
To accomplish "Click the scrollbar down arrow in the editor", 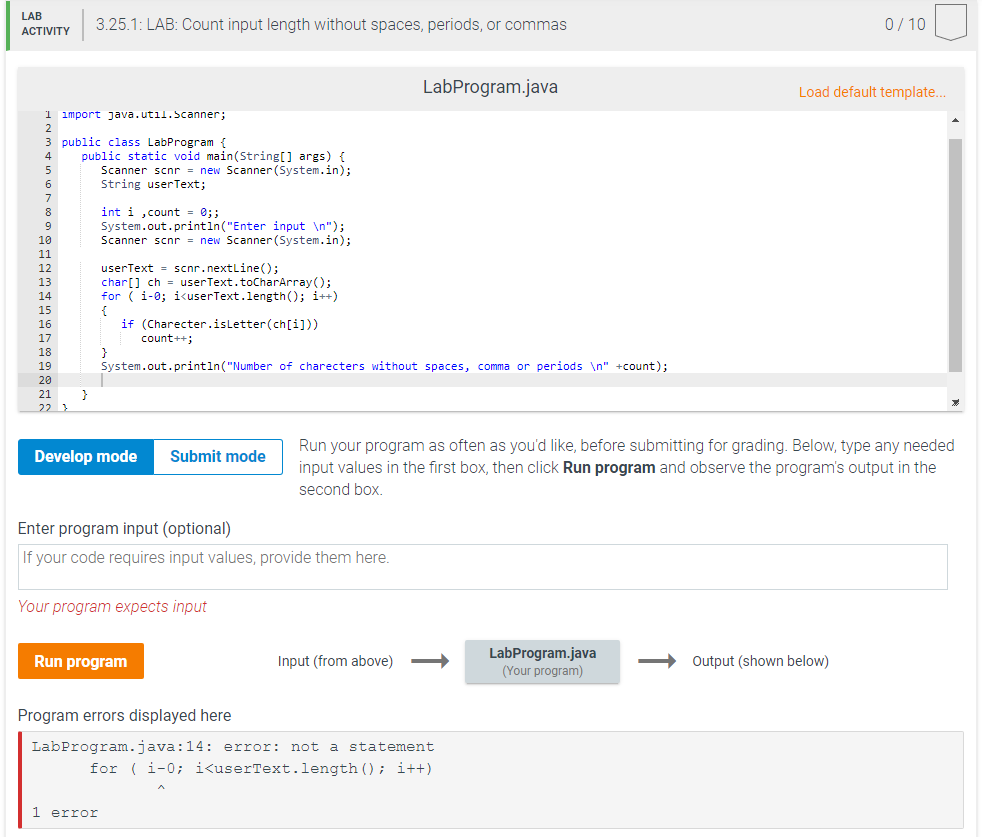I will (x=953, y=398).
